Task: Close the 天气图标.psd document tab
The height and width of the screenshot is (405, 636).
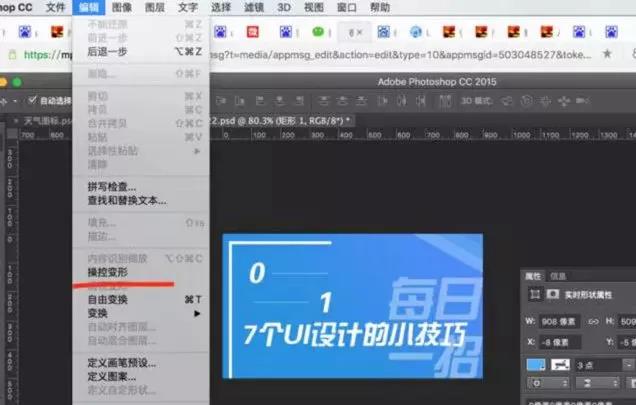Action: point(16,121)
